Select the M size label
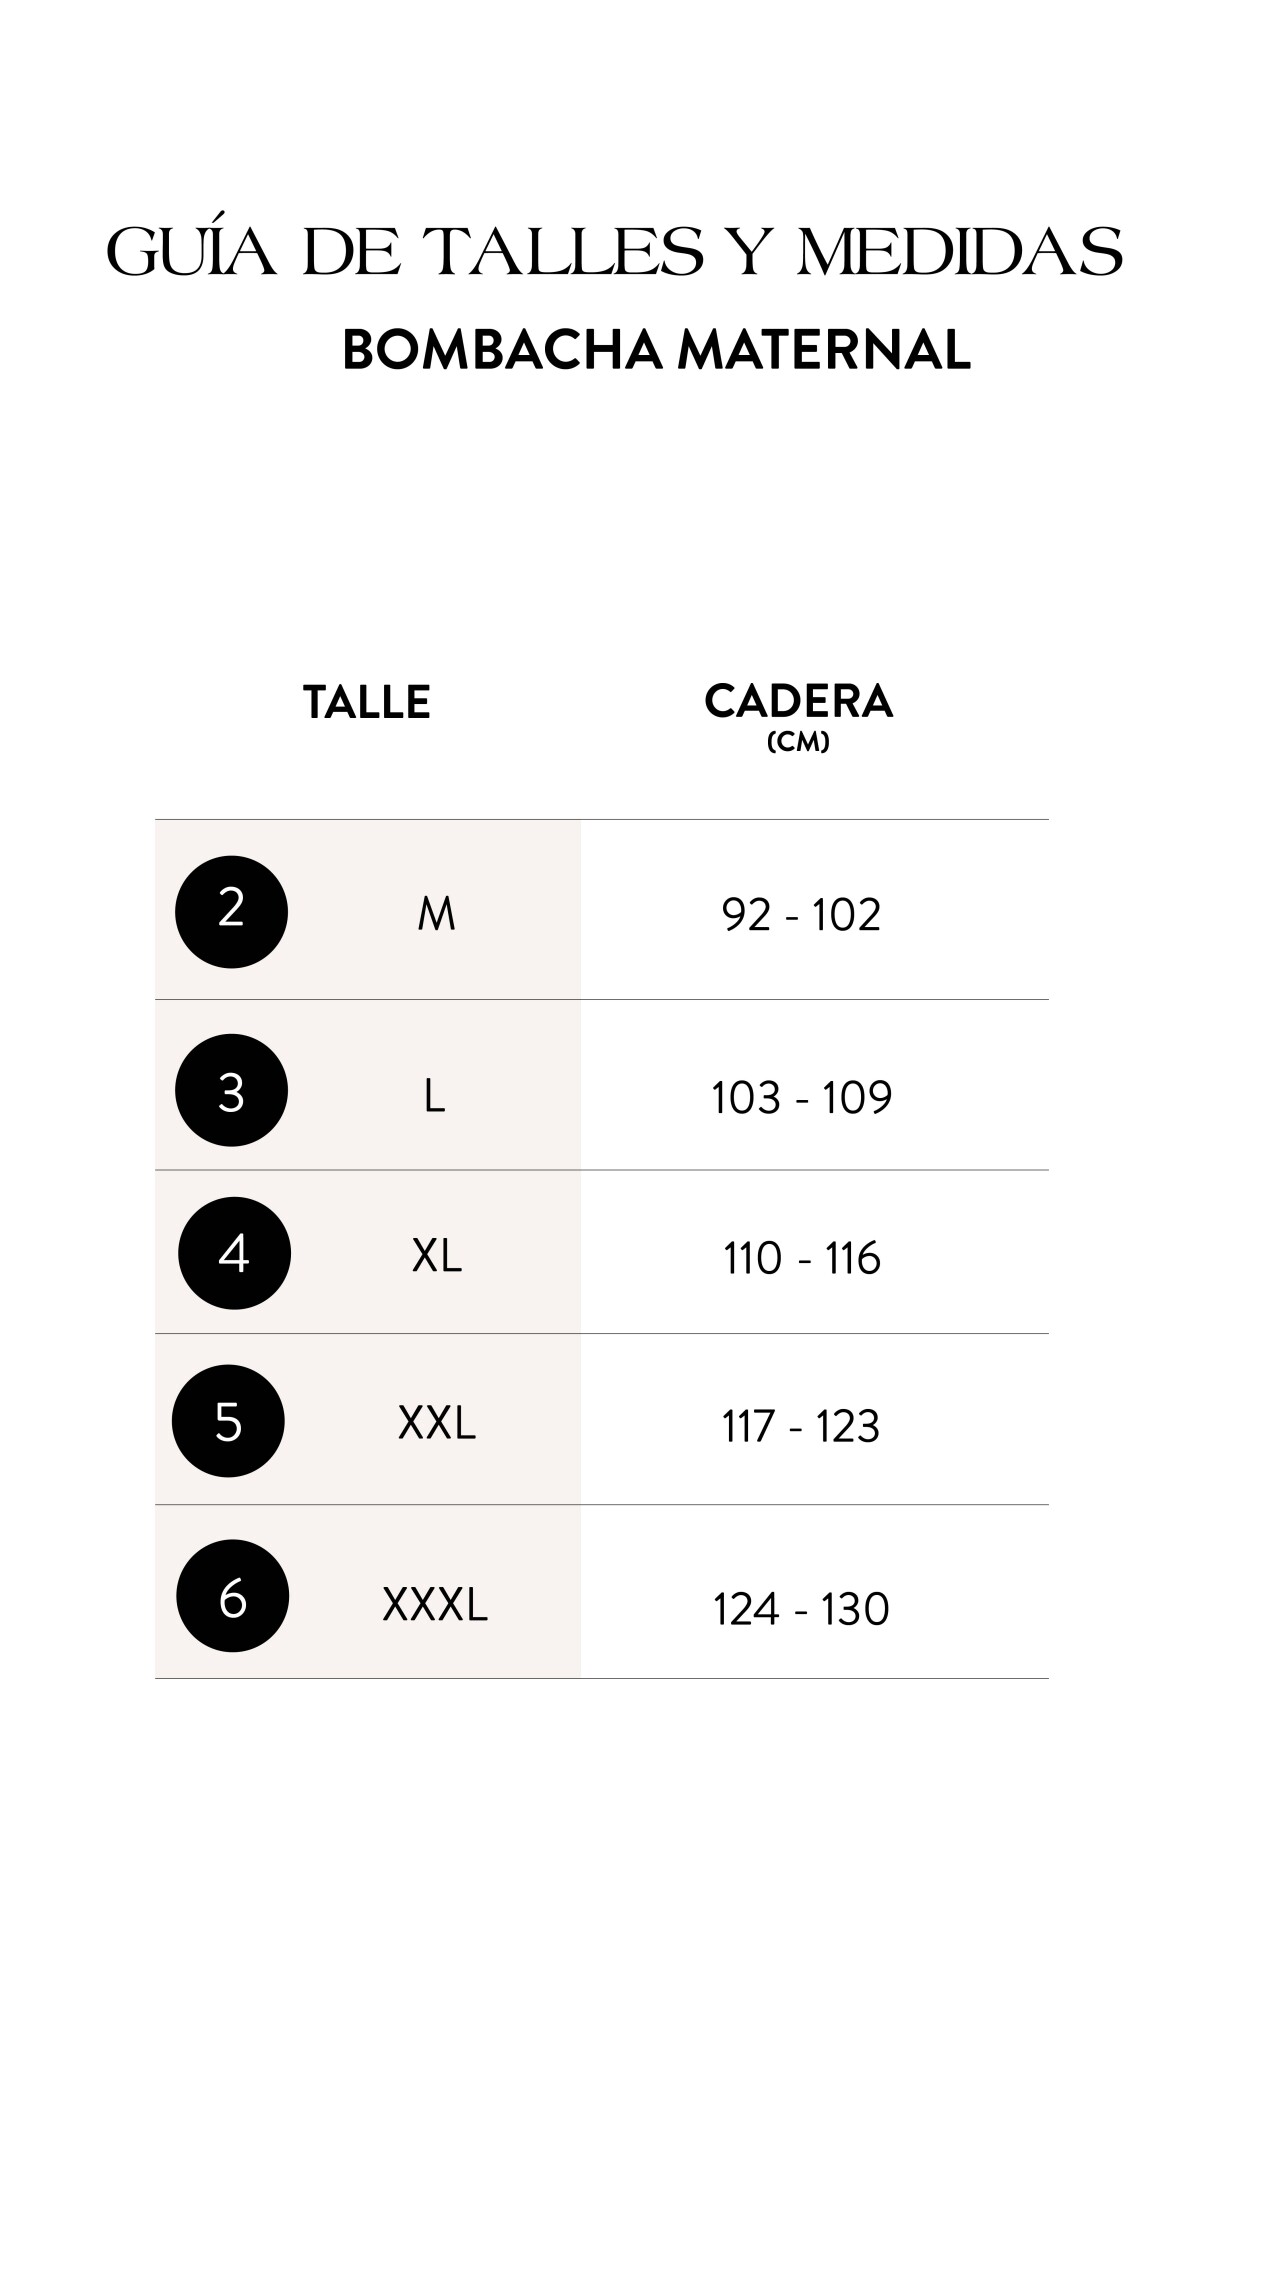Viewport: 1280px width, 2276px height. pyautogui.click(x=437, y=914)
